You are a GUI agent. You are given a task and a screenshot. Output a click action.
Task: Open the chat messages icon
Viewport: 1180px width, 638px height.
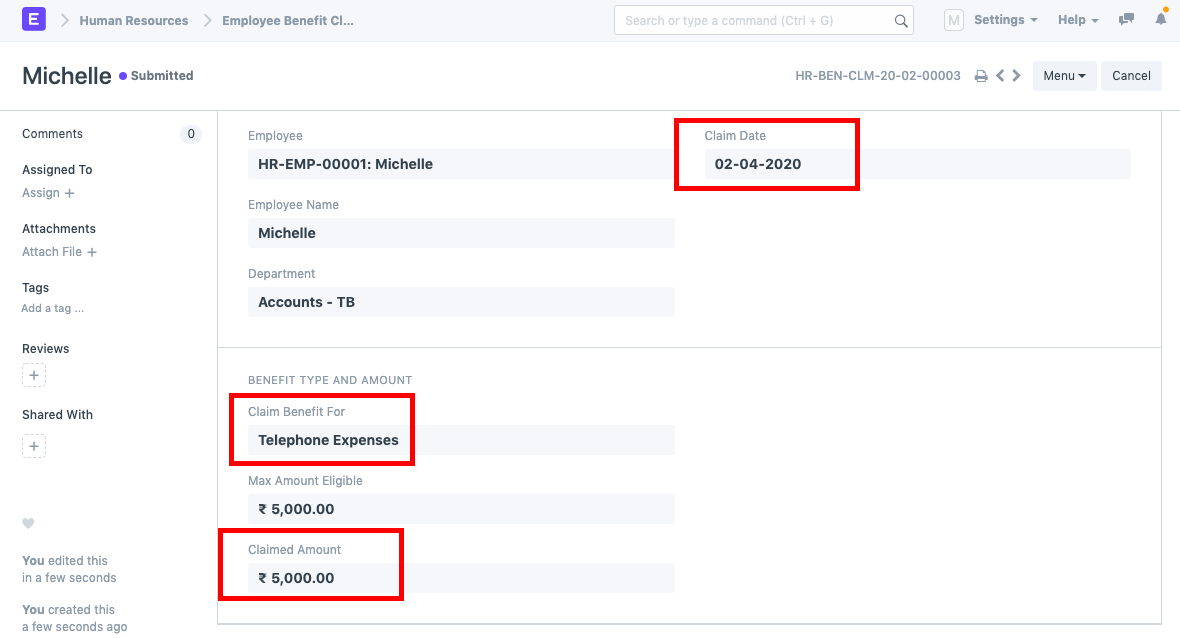click(x=1127, y=20)
